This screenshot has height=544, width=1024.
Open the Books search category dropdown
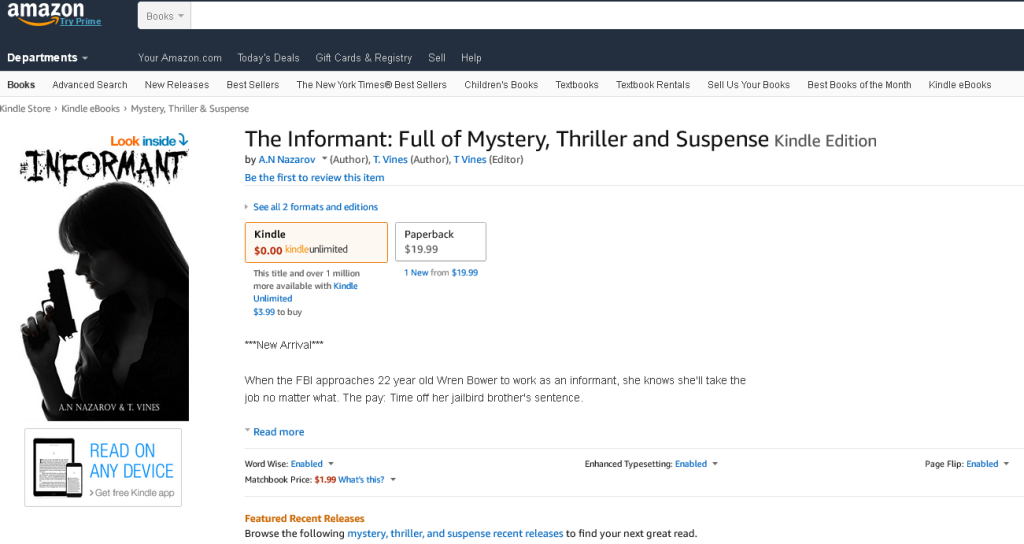click(165, 16)
